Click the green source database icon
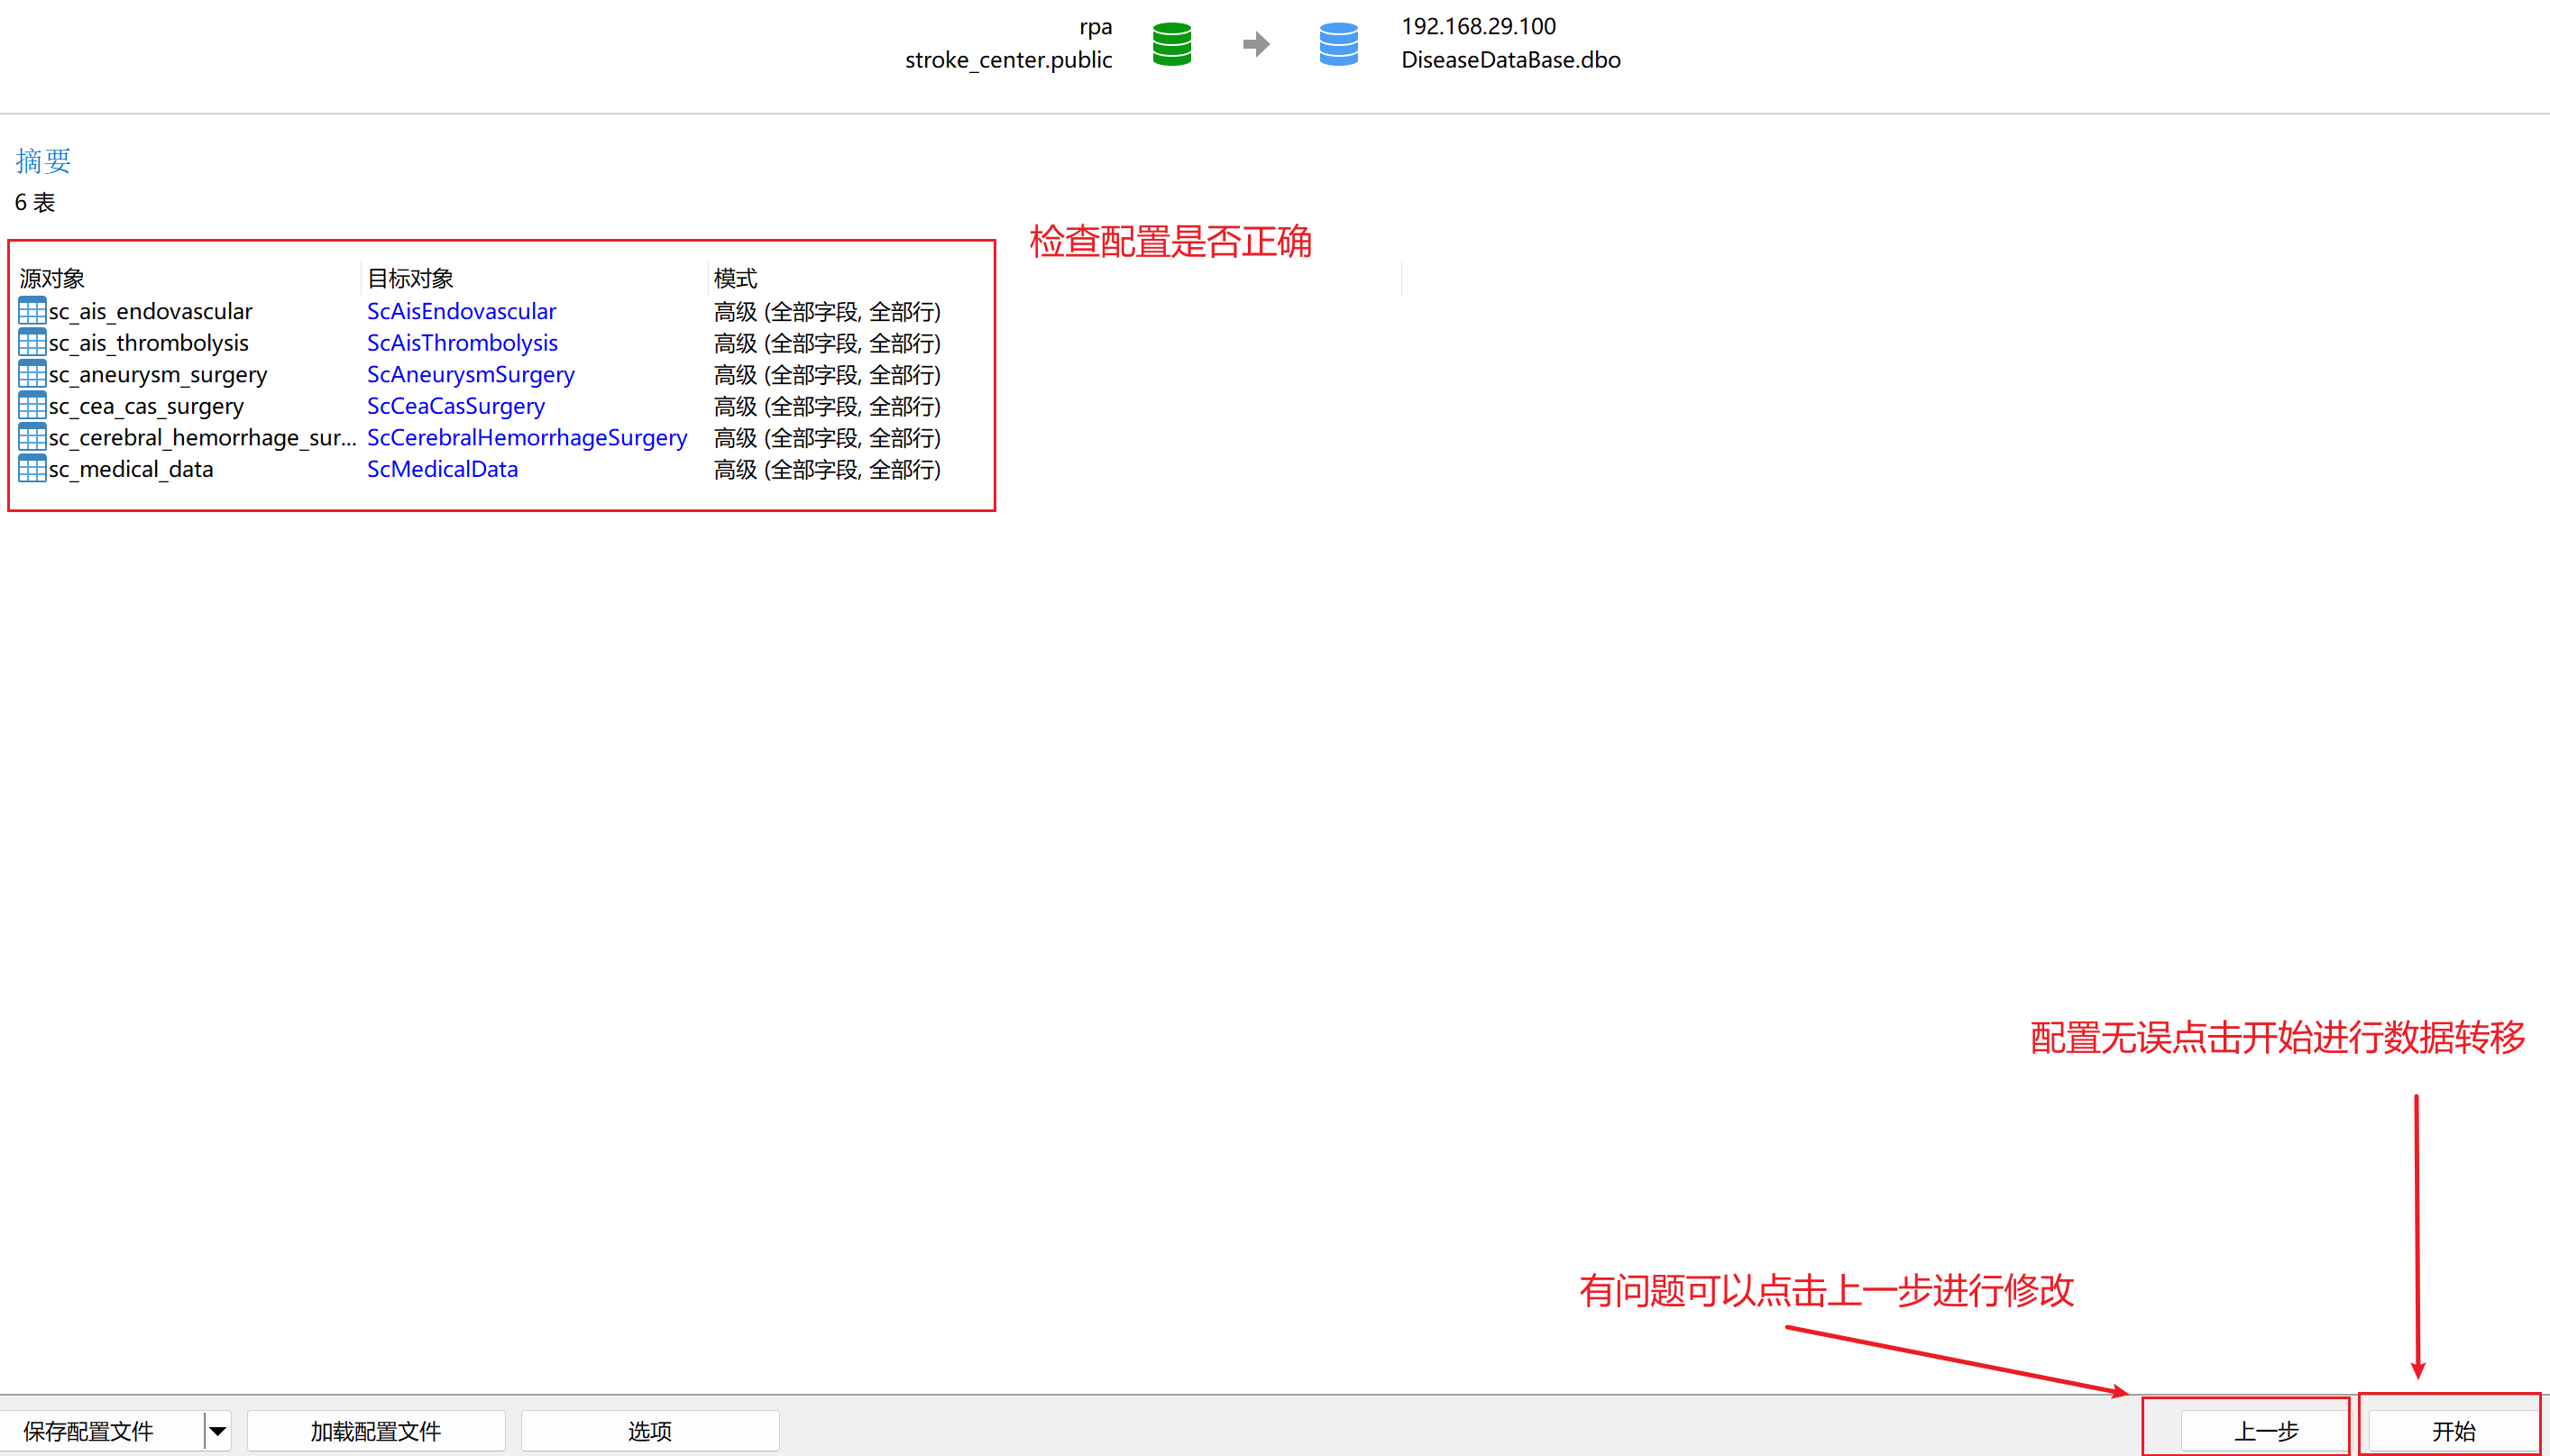 pyautogui.click(x=1171, y=44)
